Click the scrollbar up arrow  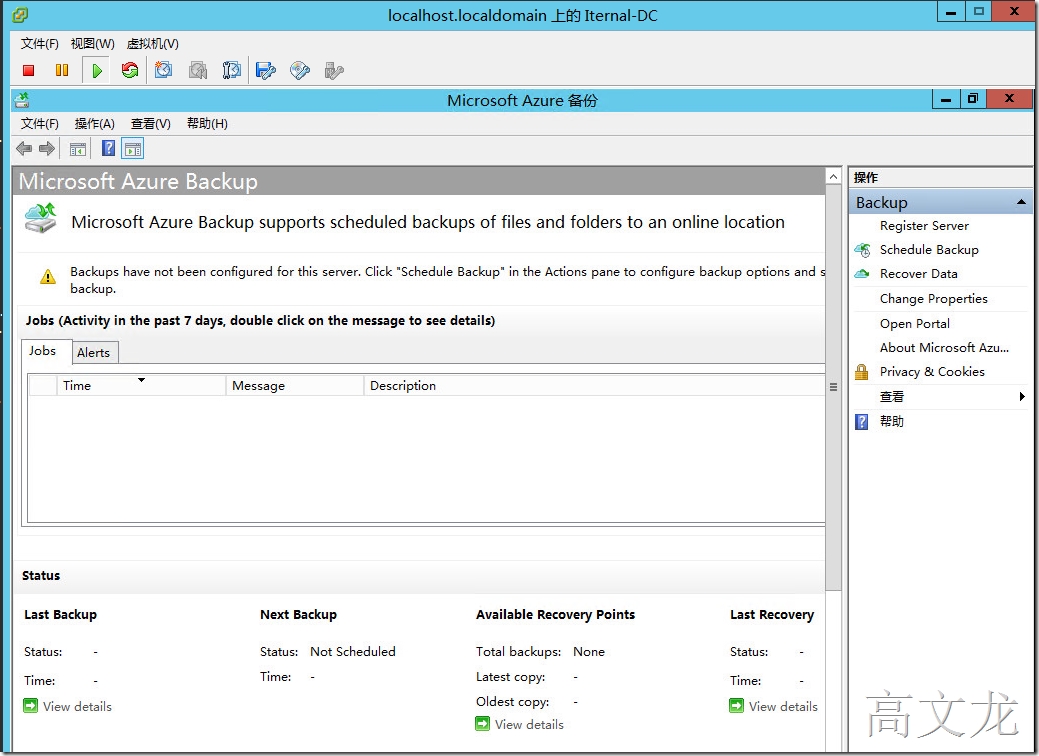[834, 176]
